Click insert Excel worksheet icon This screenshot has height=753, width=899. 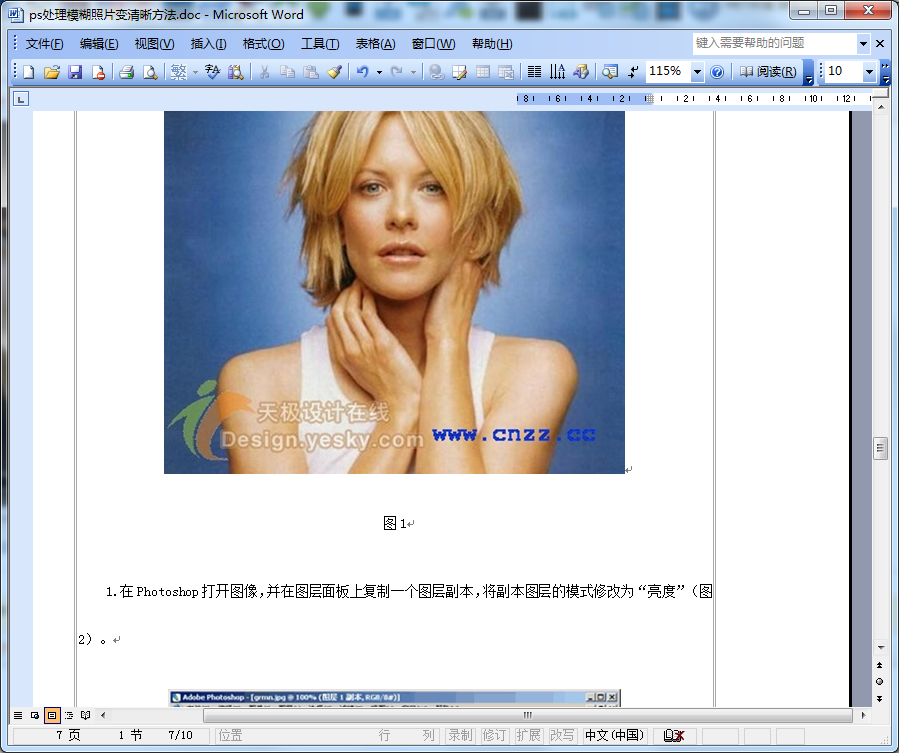[x=506, y=72]
